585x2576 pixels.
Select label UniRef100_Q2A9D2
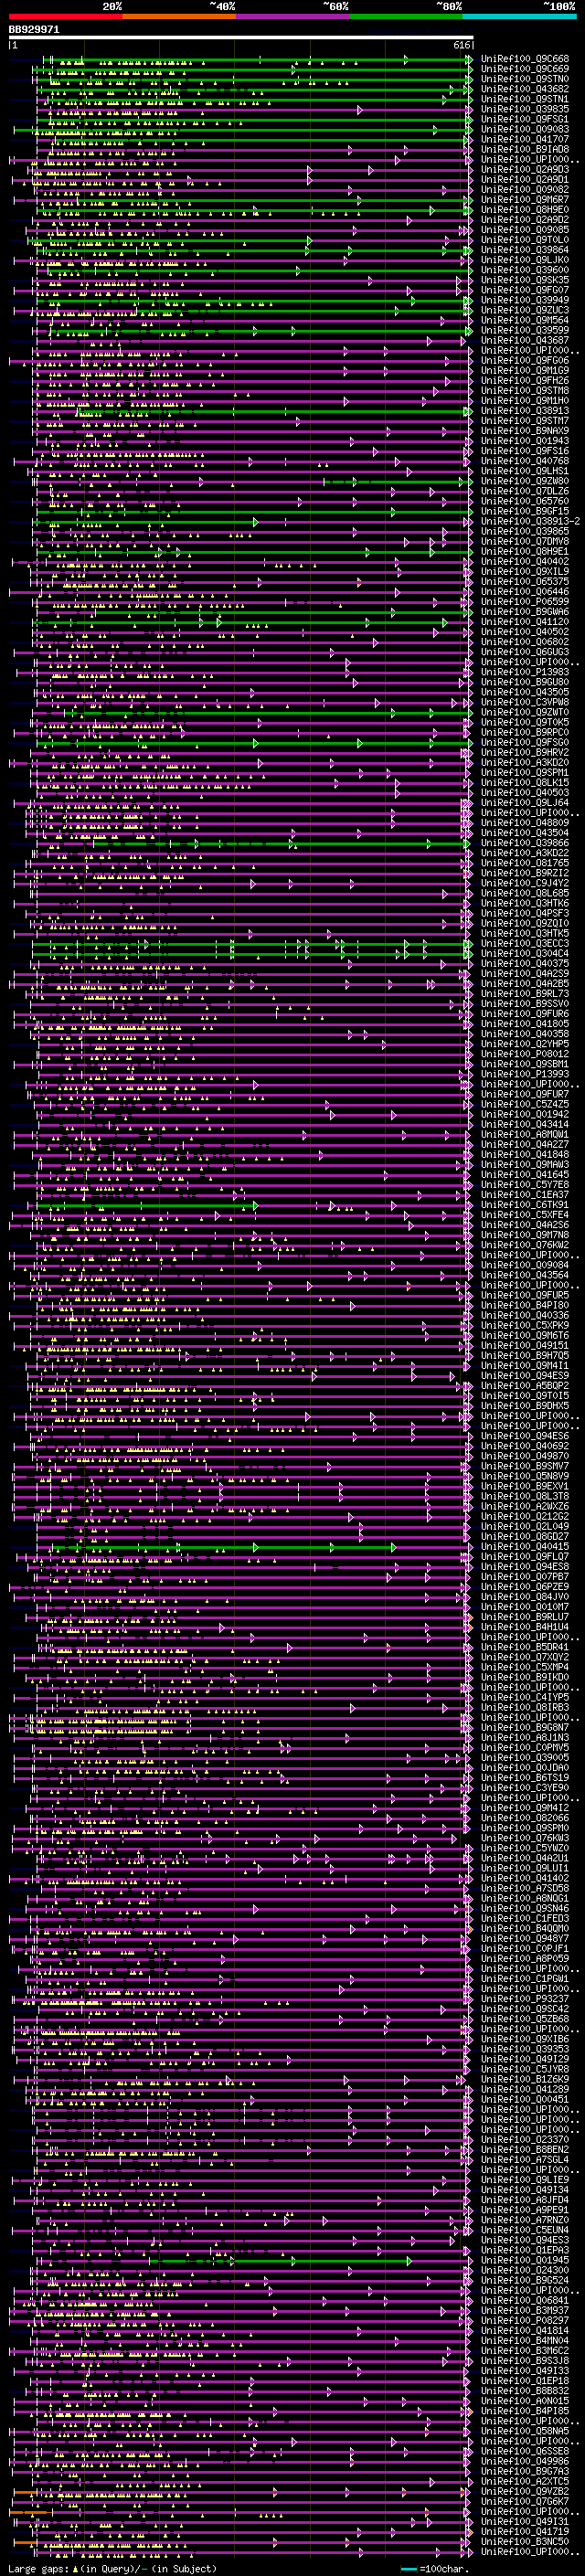[x=525, y=220]
